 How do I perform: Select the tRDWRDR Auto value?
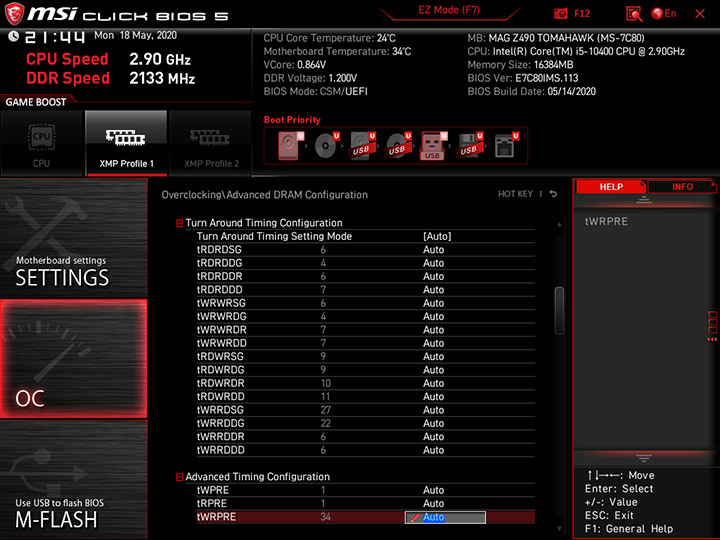coord(433,383)
